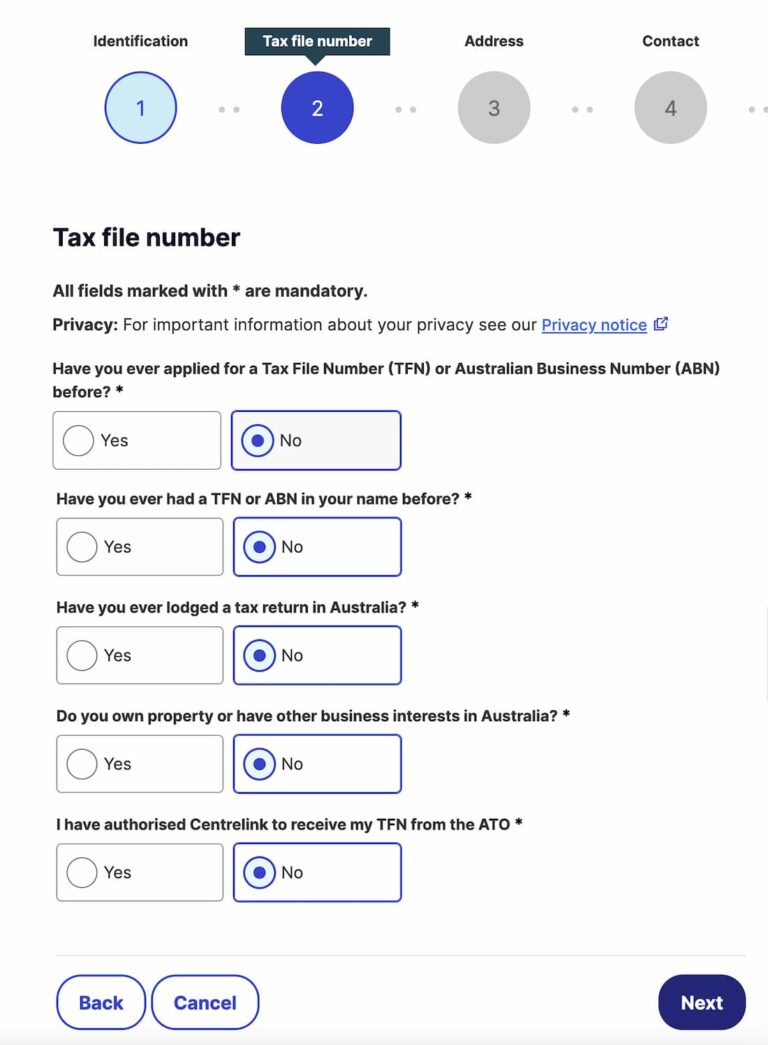This screenshot has width=768, height=1045.
Task: Jump to step 4 Contact circle
Action: tap(671, 108)
